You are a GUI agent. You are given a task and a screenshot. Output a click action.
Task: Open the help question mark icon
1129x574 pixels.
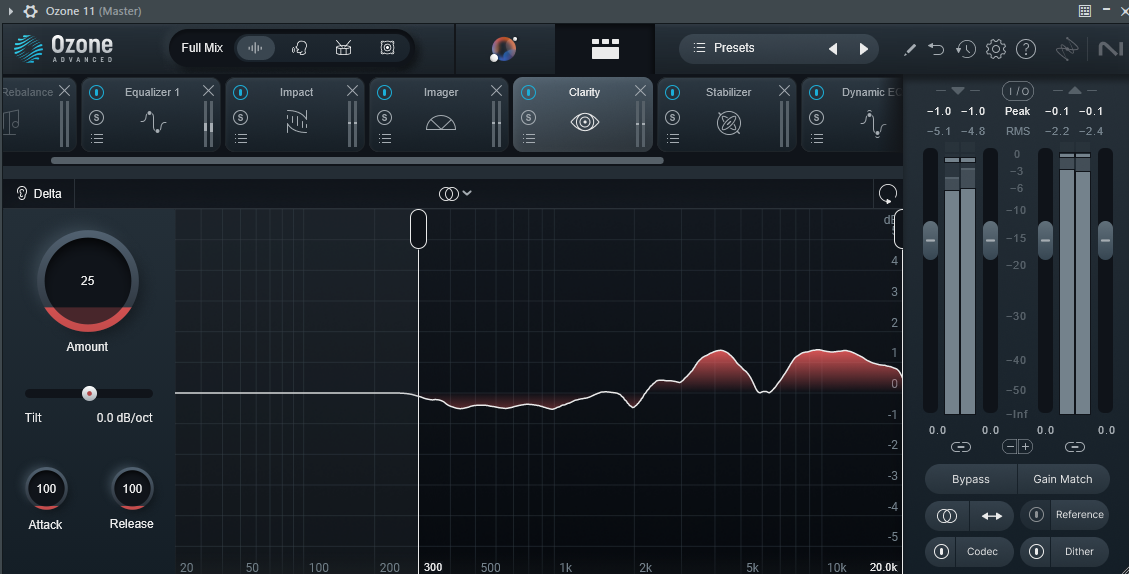[1025, 49]
